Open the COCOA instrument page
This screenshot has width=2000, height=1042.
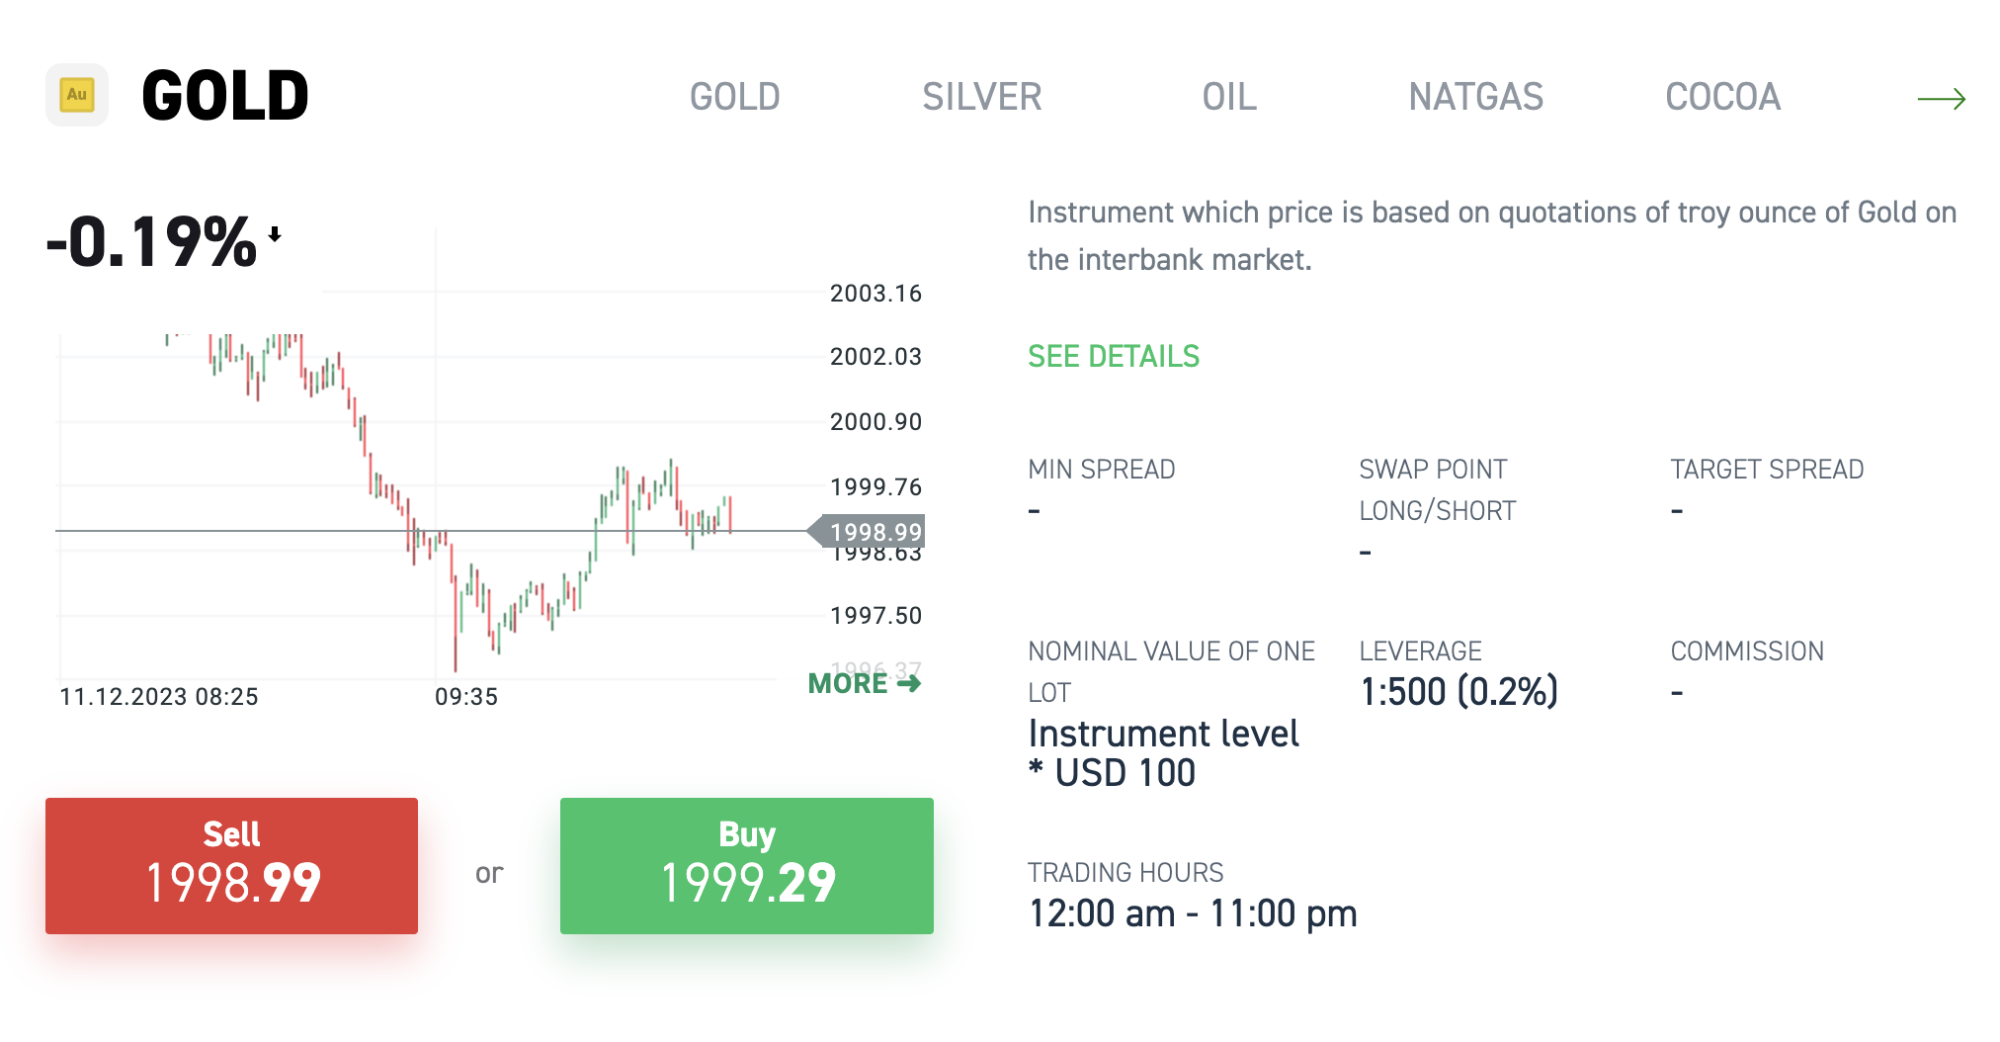[x=1722, y=96]
